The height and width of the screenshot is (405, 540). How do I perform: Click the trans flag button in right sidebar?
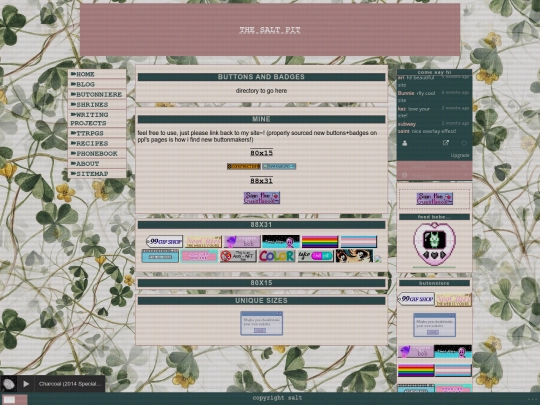pos(453,371)
